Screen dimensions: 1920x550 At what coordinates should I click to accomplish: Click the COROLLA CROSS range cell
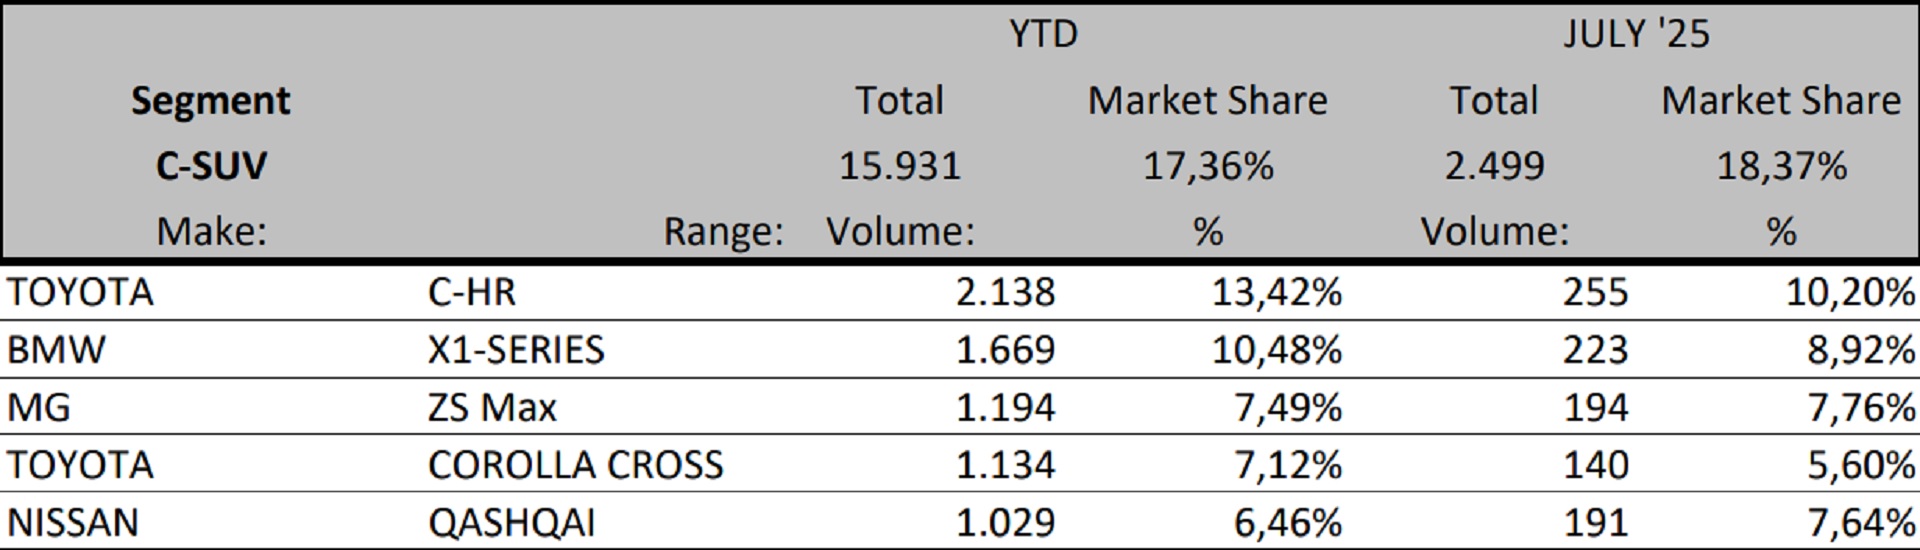[575, 465]
